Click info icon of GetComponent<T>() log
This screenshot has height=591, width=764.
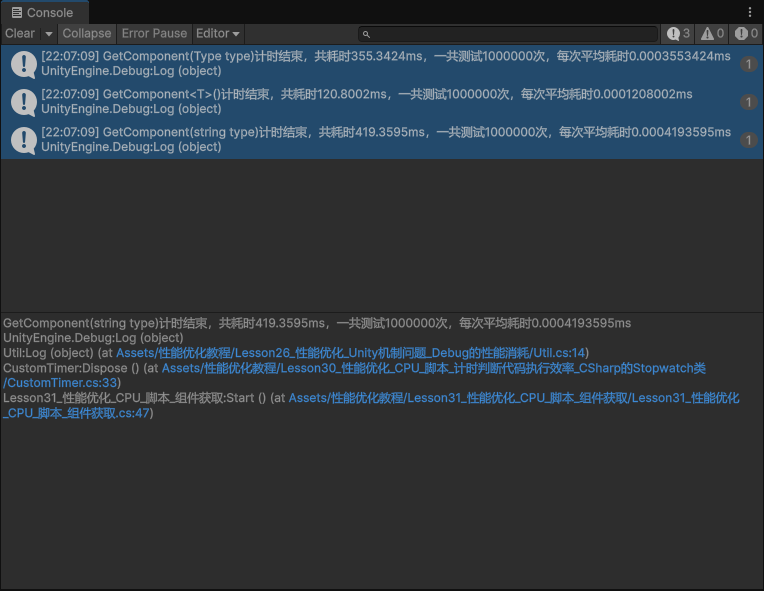click(24, 102)
